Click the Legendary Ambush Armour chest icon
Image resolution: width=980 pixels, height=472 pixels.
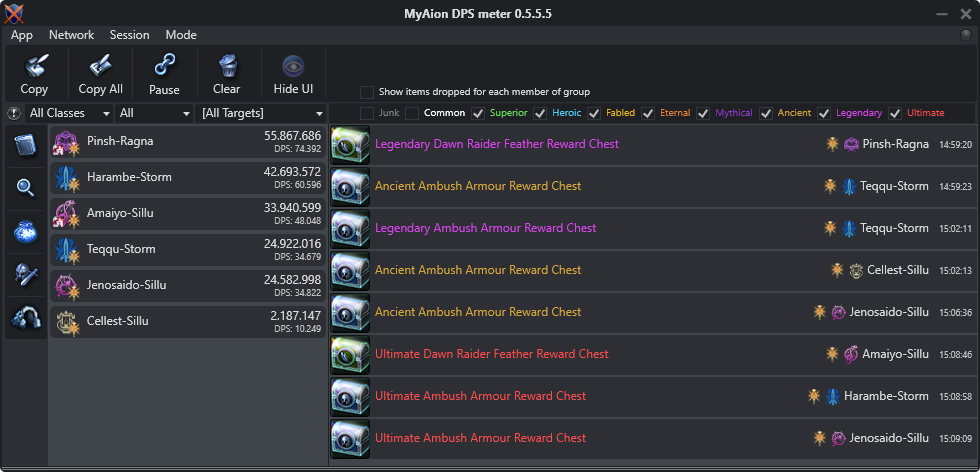tap(350, 229)
